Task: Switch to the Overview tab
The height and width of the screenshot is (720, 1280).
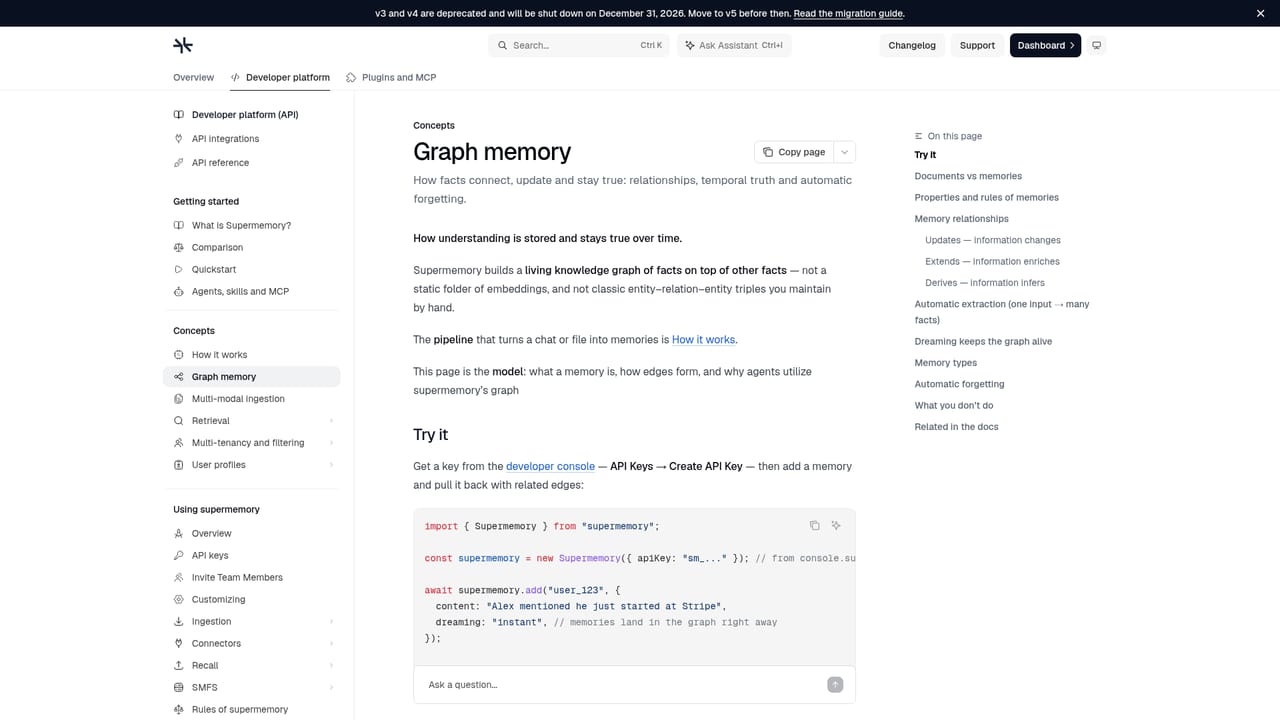Action: coord(193,77)
